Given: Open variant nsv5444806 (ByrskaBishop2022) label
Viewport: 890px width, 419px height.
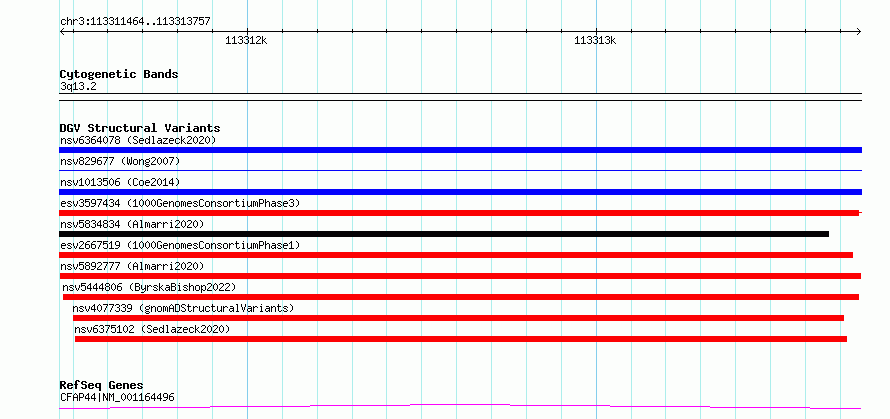Looking at the screenshot, I should coord(149,287).
